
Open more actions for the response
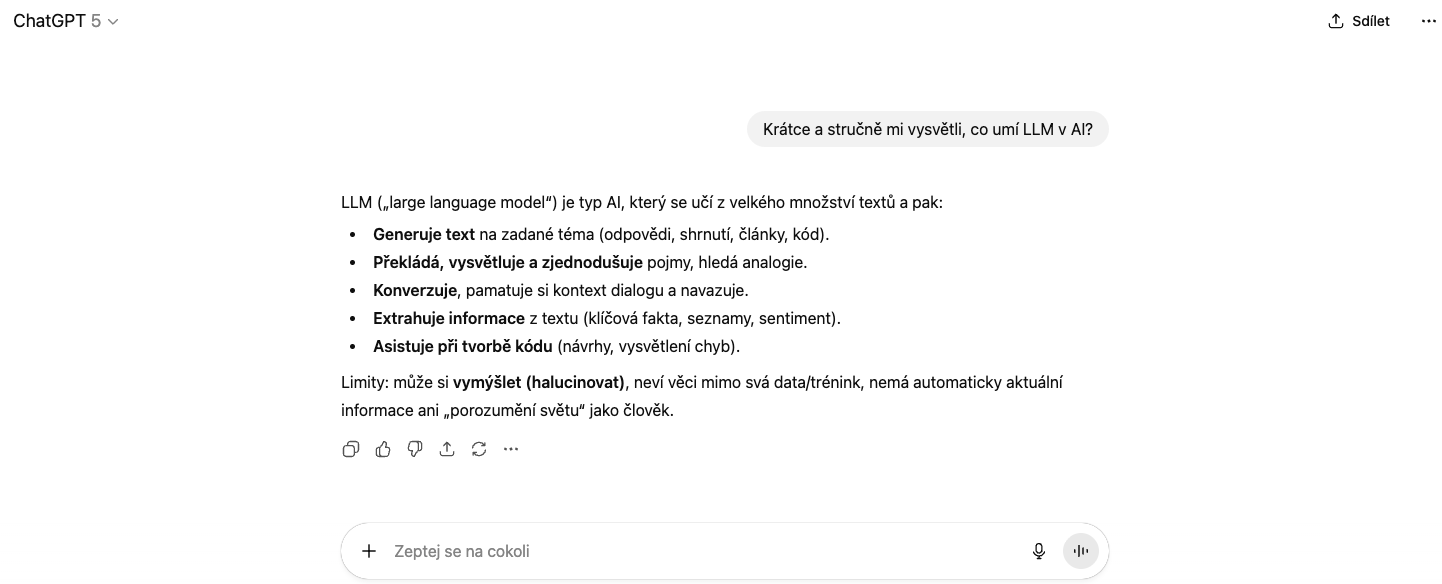coord(511,449)
